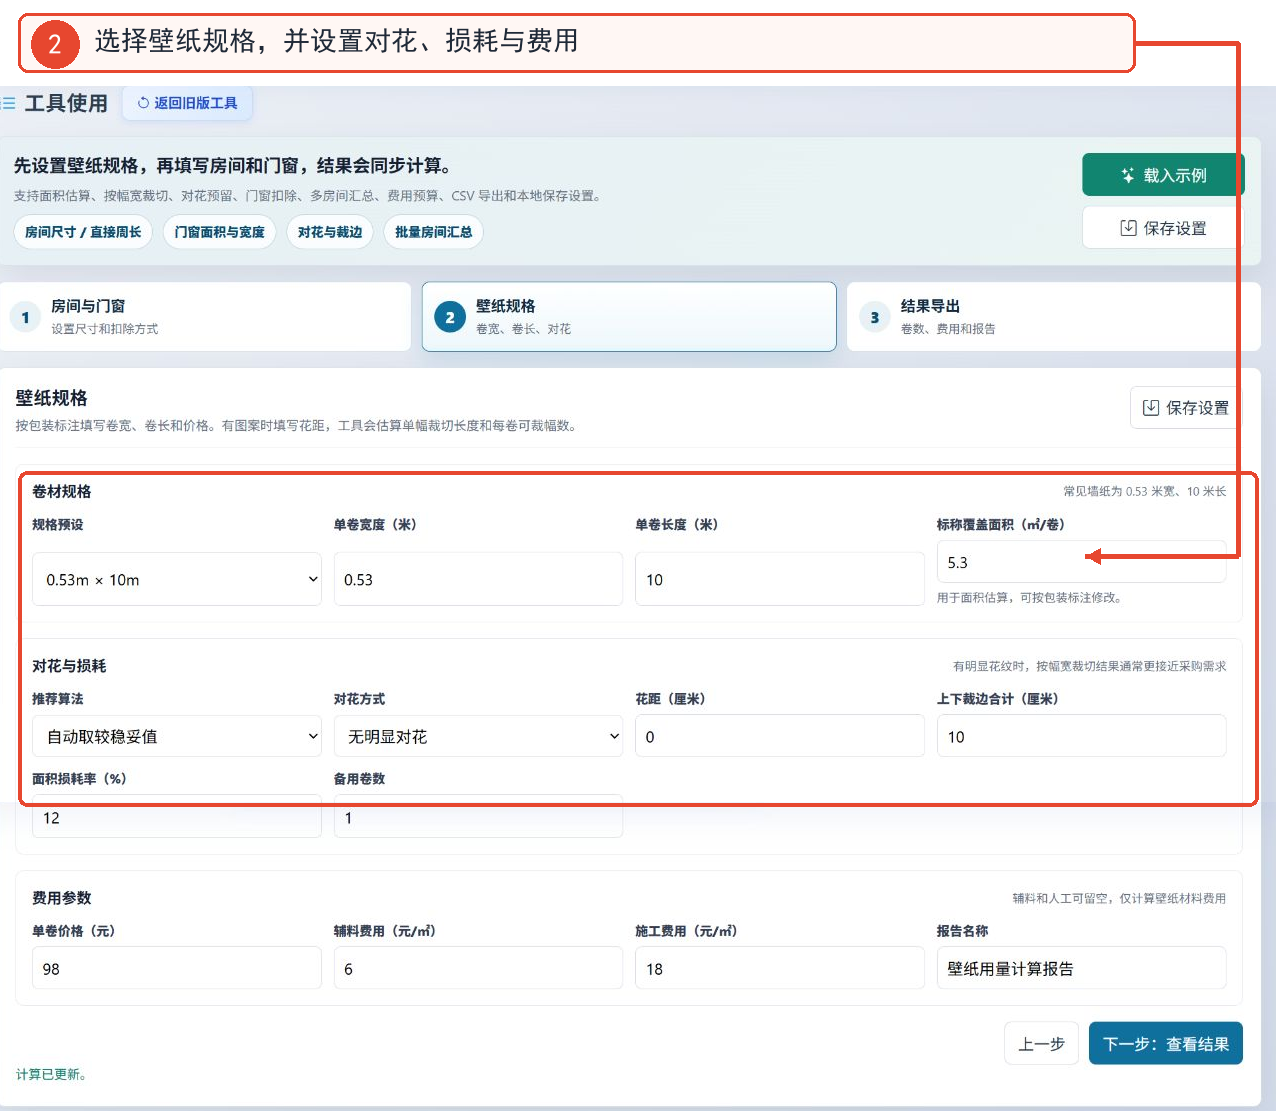Click the 批量房间汇总 tag

click(x=433, y=232)
